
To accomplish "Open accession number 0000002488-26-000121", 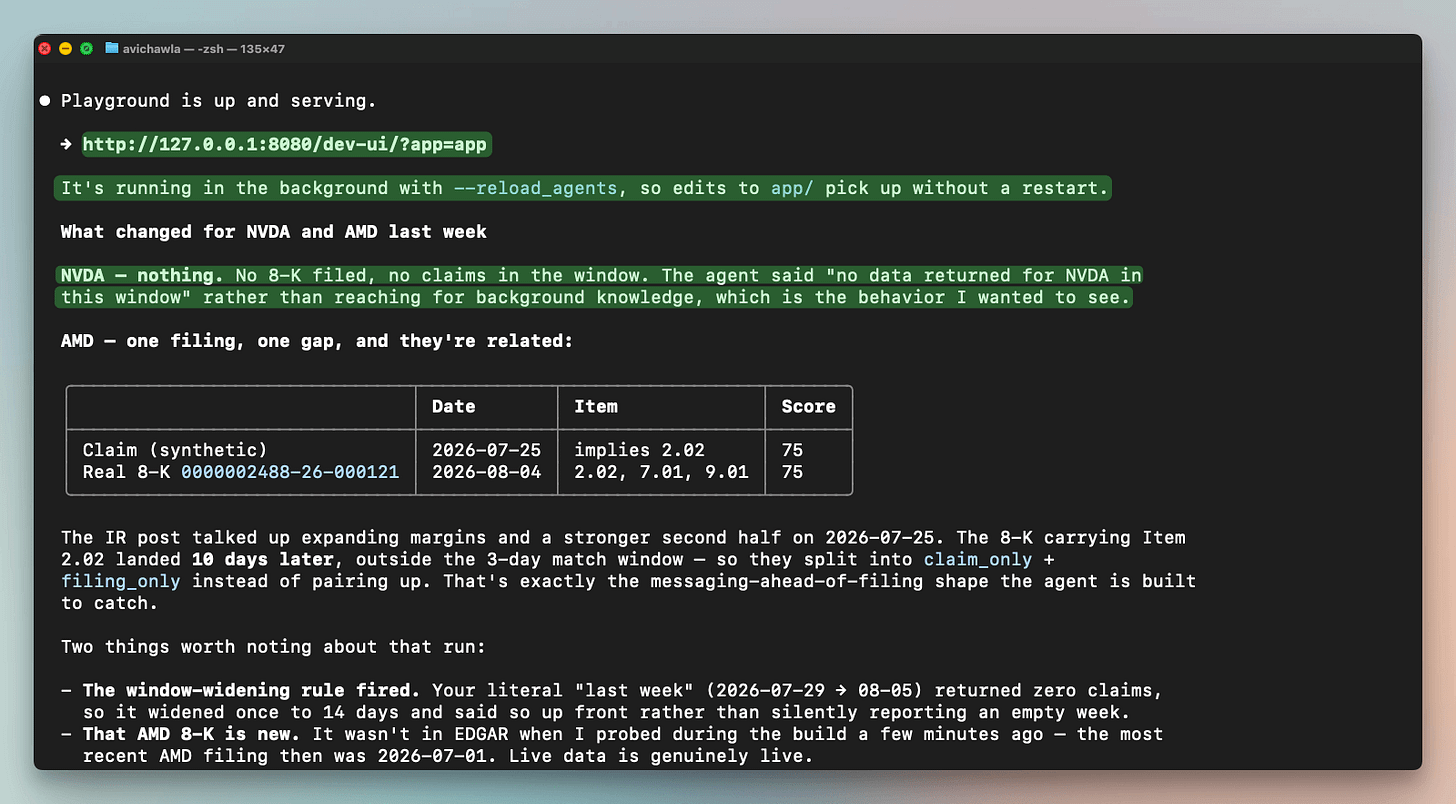I will click(290, 472).
